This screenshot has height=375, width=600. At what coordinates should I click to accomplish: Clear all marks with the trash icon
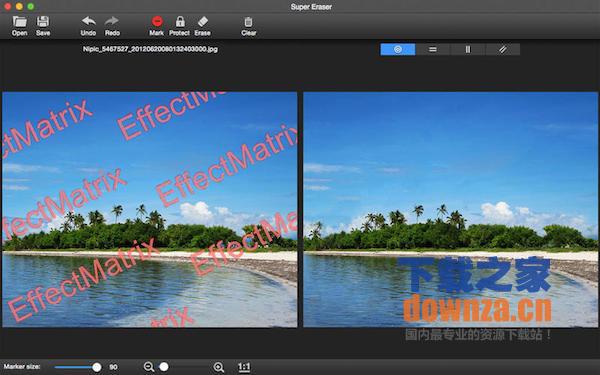pos(248,26)
